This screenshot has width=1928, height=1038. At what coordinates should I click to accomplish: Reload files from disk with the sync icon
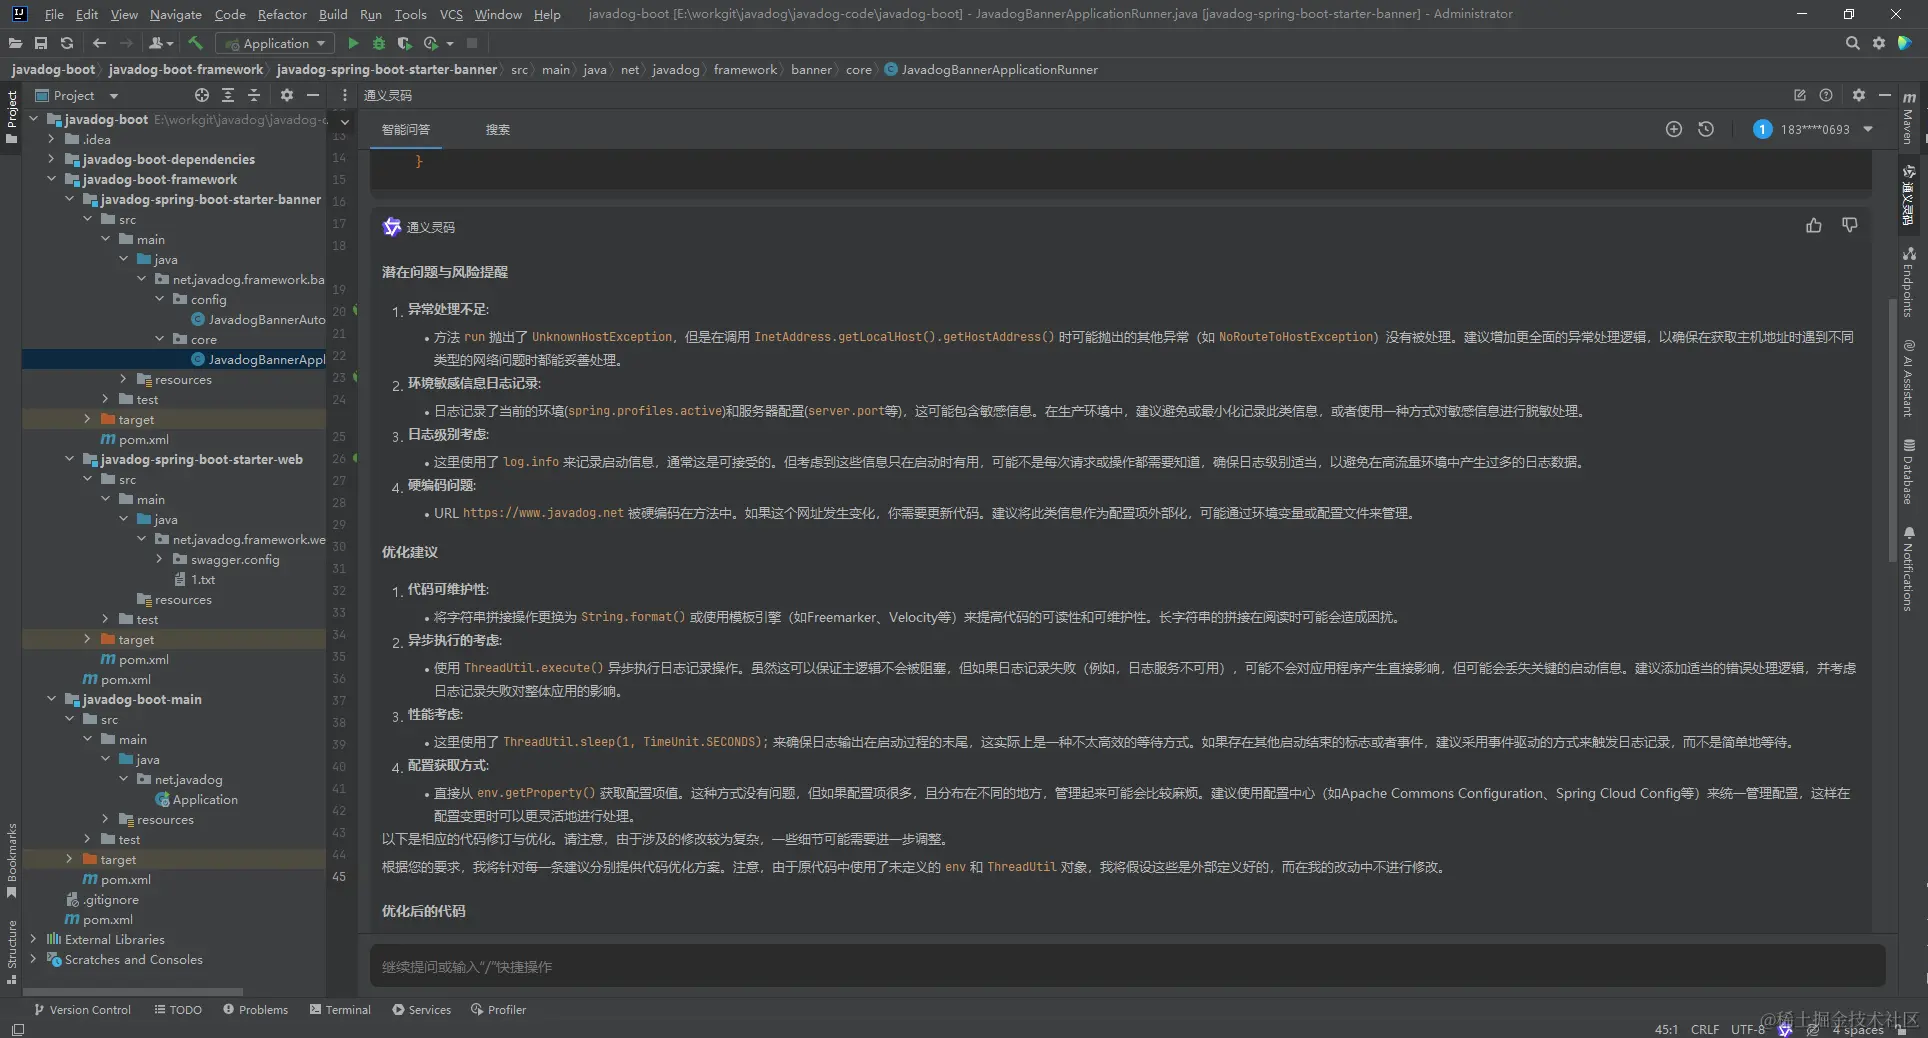tap(67, 43)
